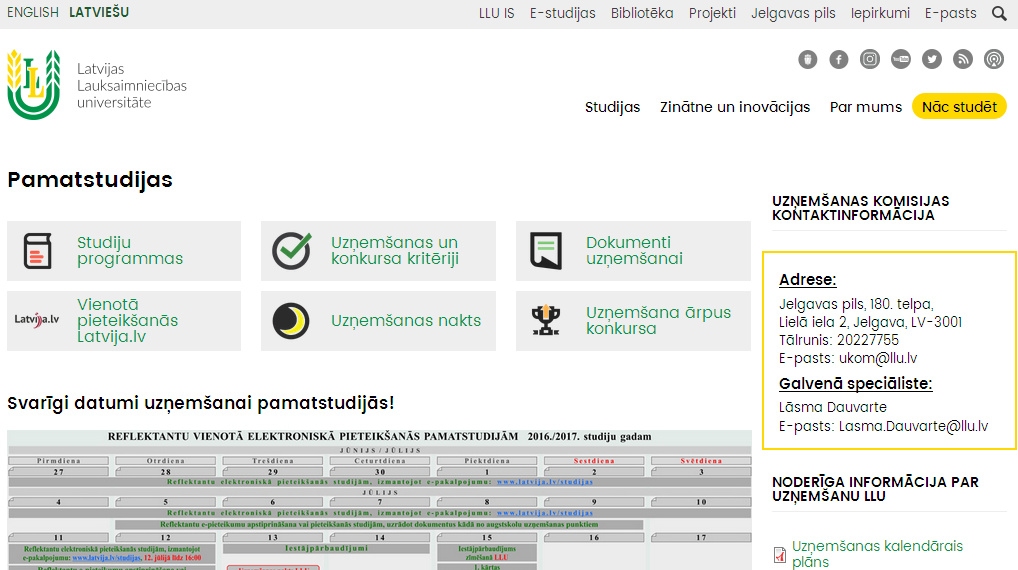This screenshot has height=570, width=1018.
Task: Click the trophy icon for Uzņemšana ārpus konkursa
Action: (x=546, y=321)
